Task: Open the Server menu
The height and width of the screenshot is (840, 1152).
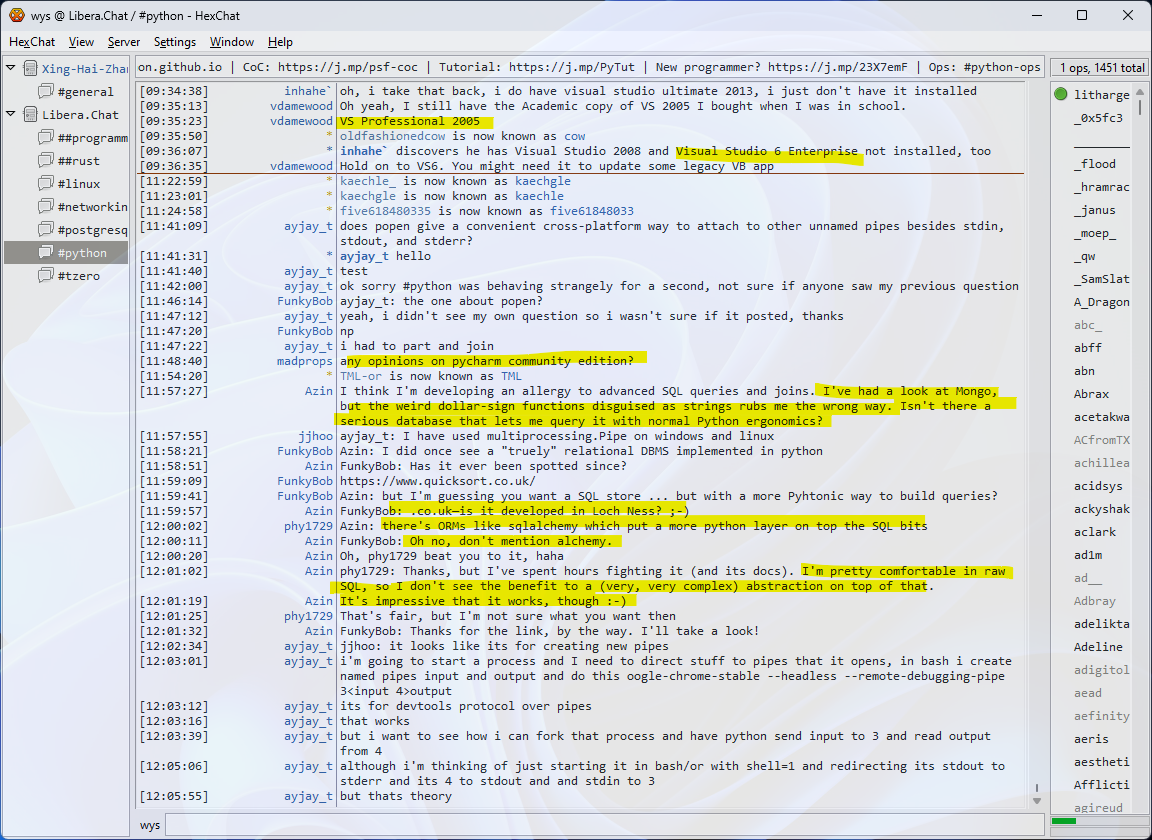Action: (x=124, y=42)
